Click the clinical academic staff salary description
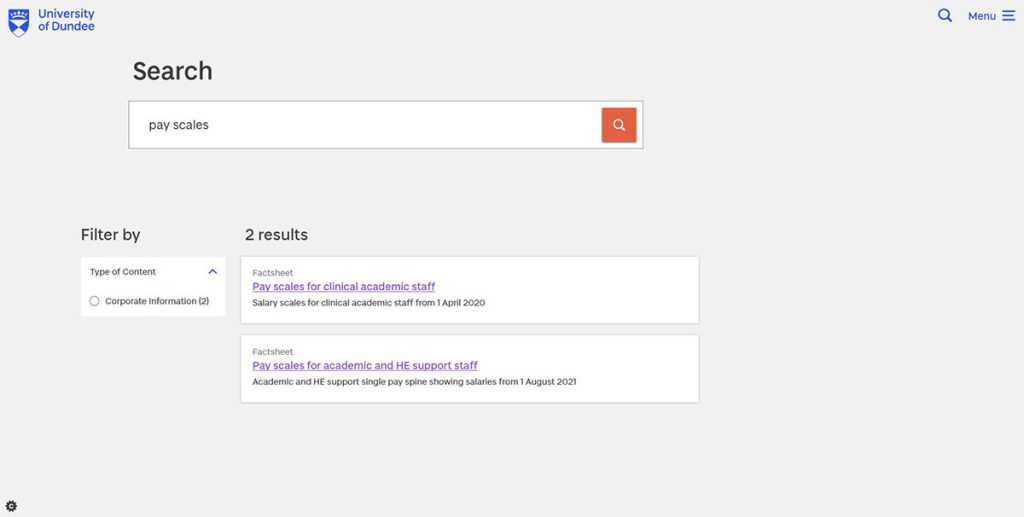This screenshot has width=1024, height=517. click(x=368, y=303)
